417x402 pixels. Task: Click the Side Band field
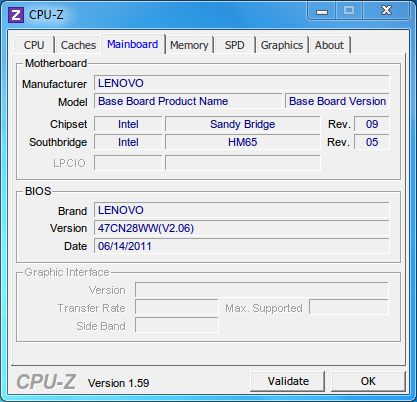[x=177, y=325]
